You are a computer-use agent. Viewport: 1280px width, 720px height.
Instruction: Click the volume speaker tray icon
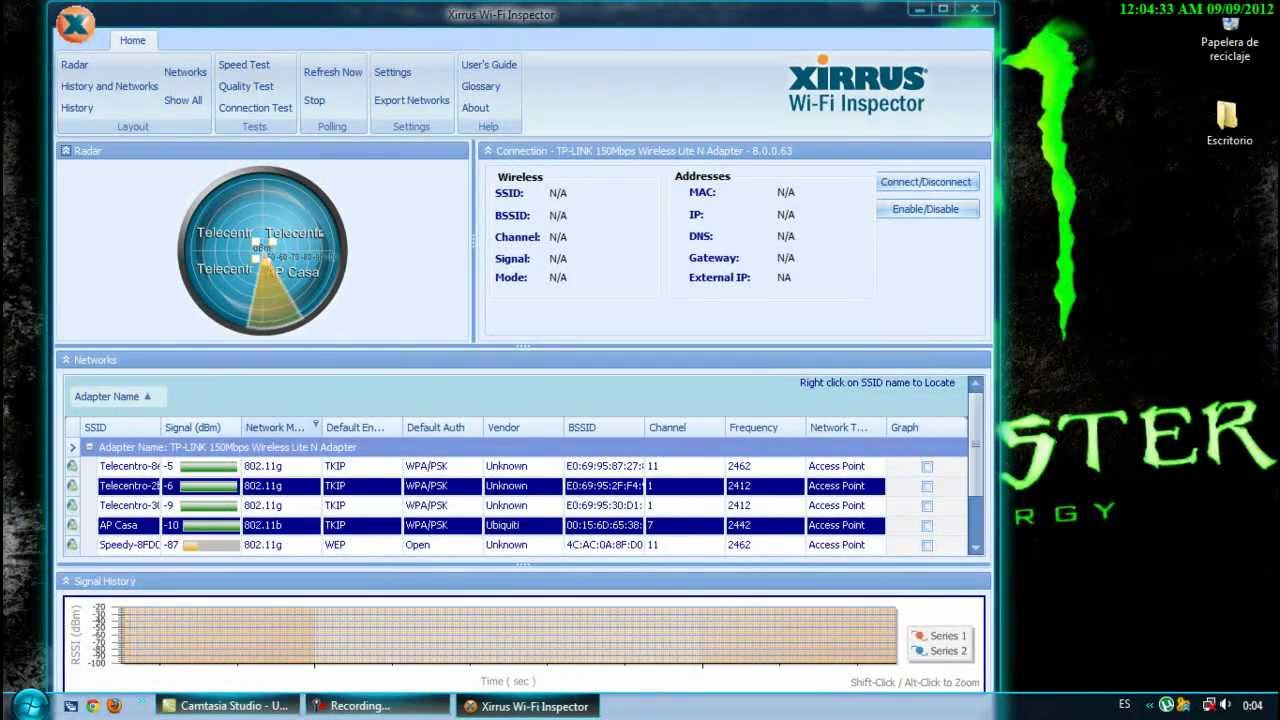click(1226, 705)
